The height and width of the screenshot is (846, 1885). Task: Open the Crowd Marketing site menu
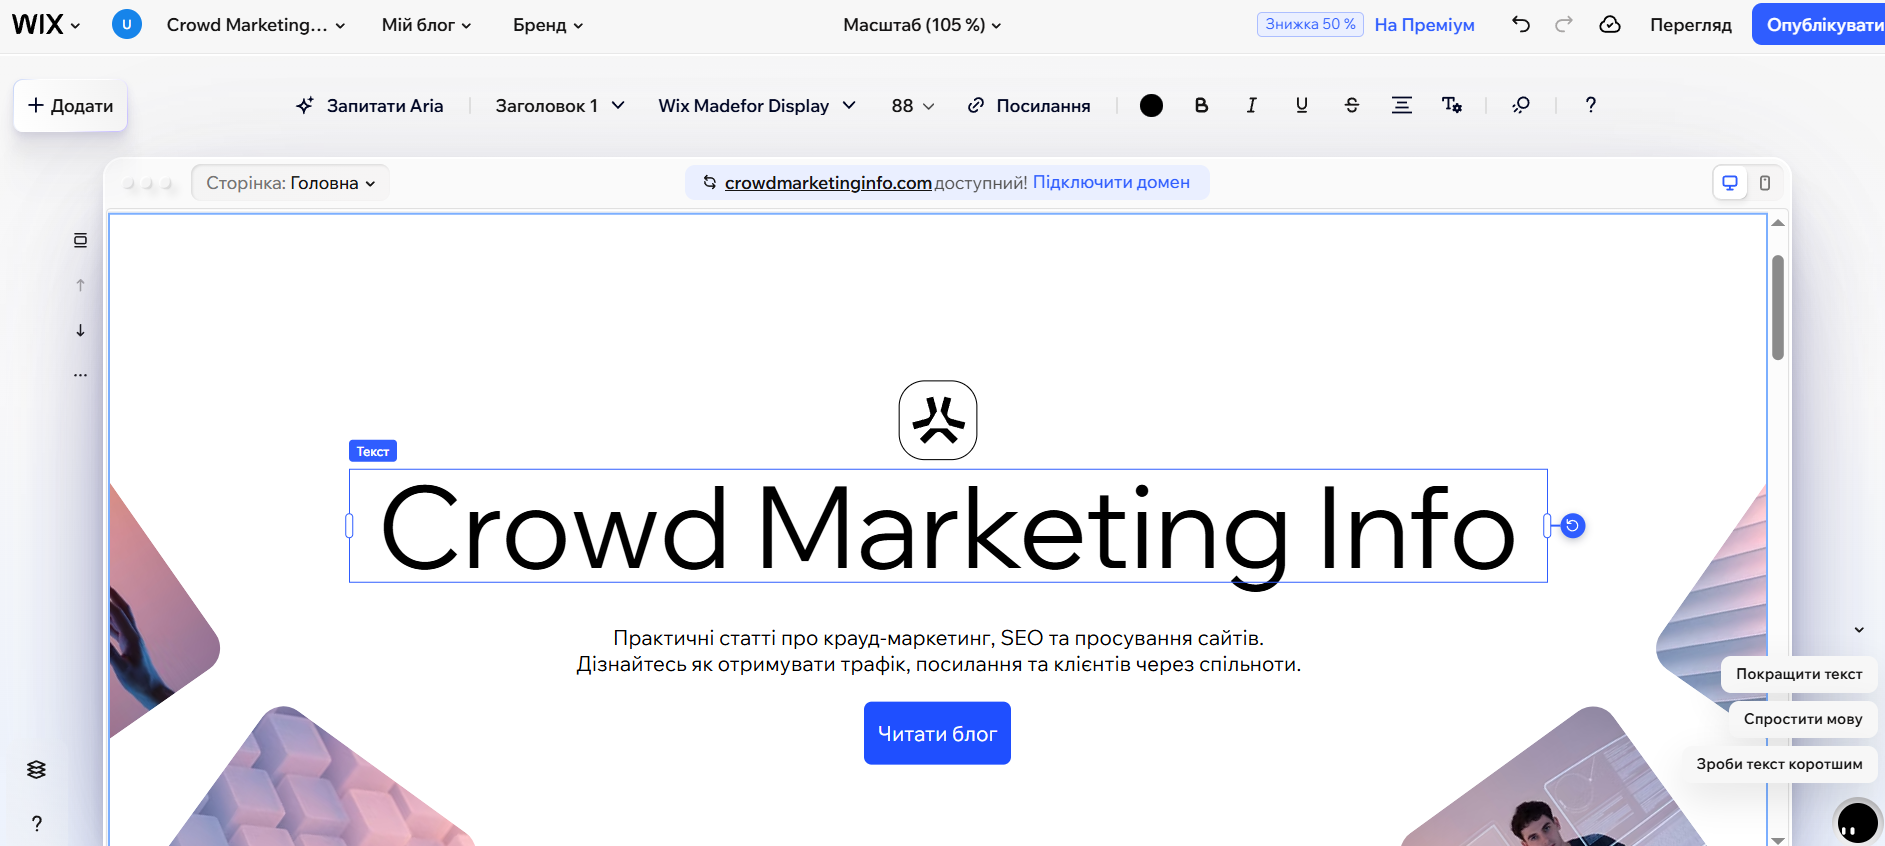[256, 25]
